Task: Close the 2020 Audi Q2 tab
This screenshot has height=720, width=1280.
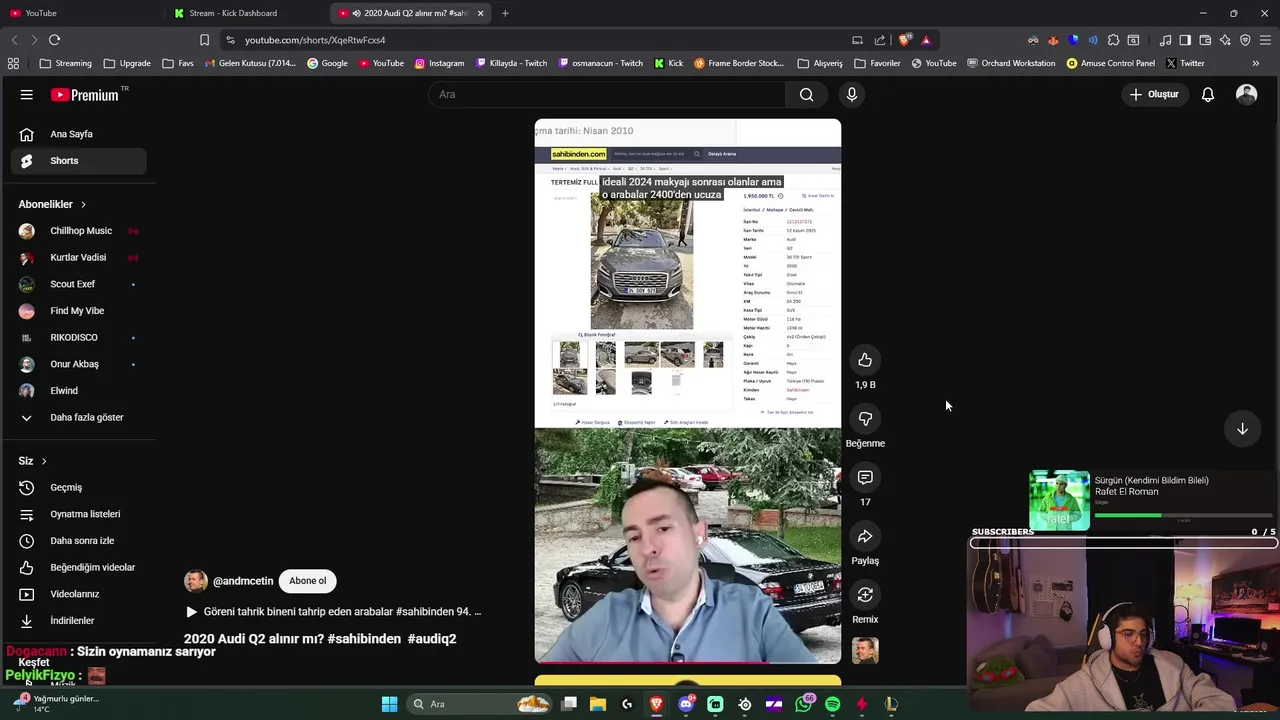Action: click(480, 13)
